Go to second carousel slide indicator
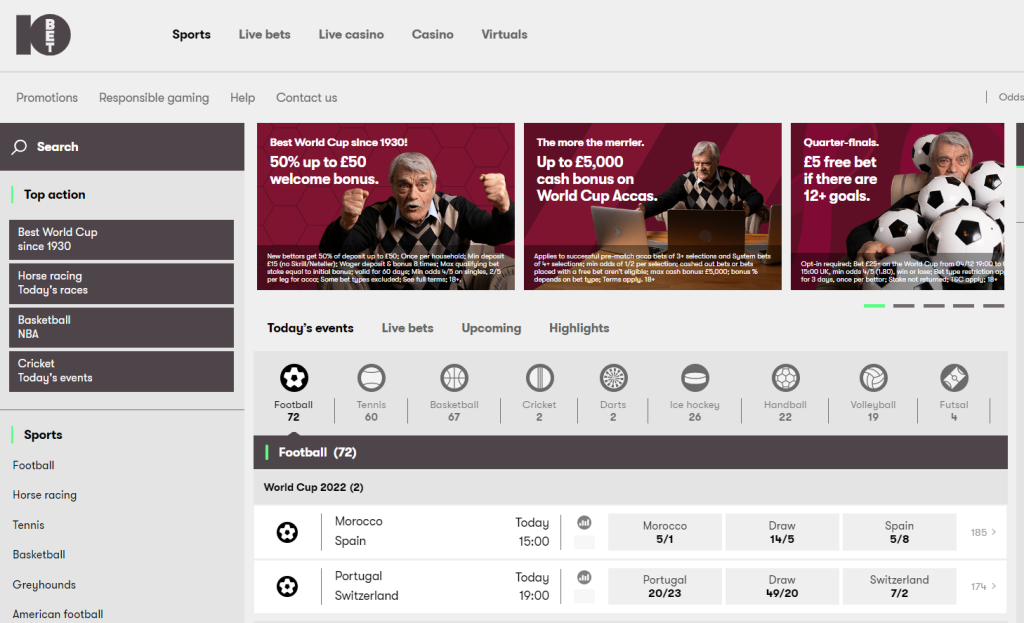Screen dimensions: 1024x623 904,306
